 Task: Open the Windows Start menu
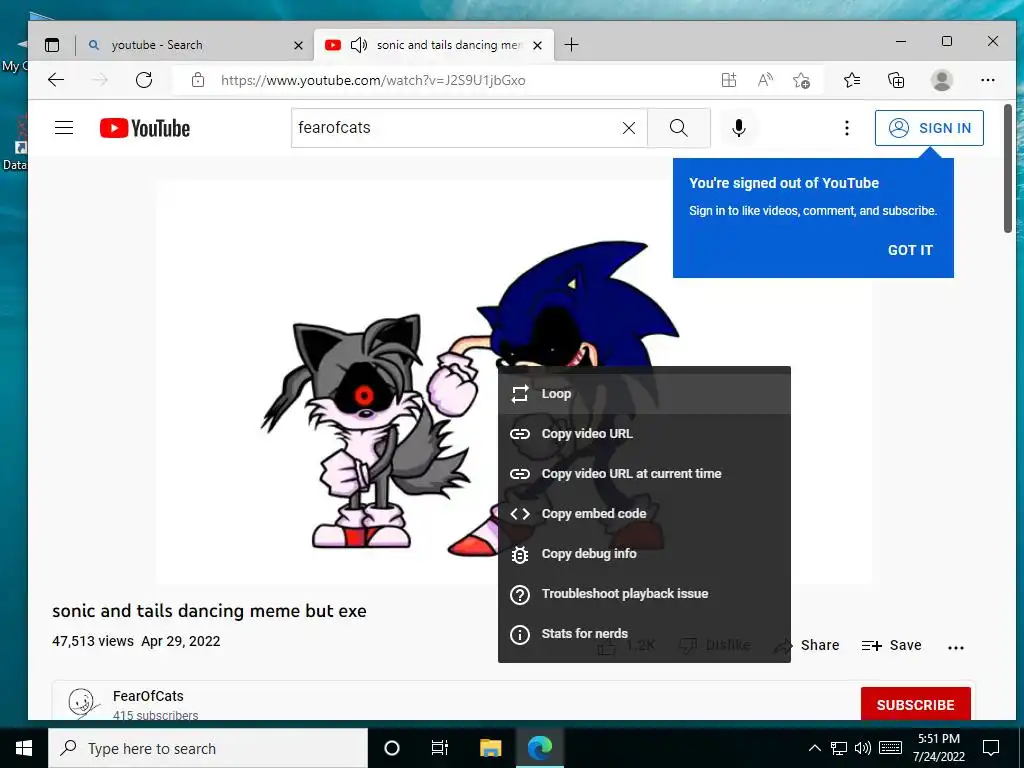point(24,748)
